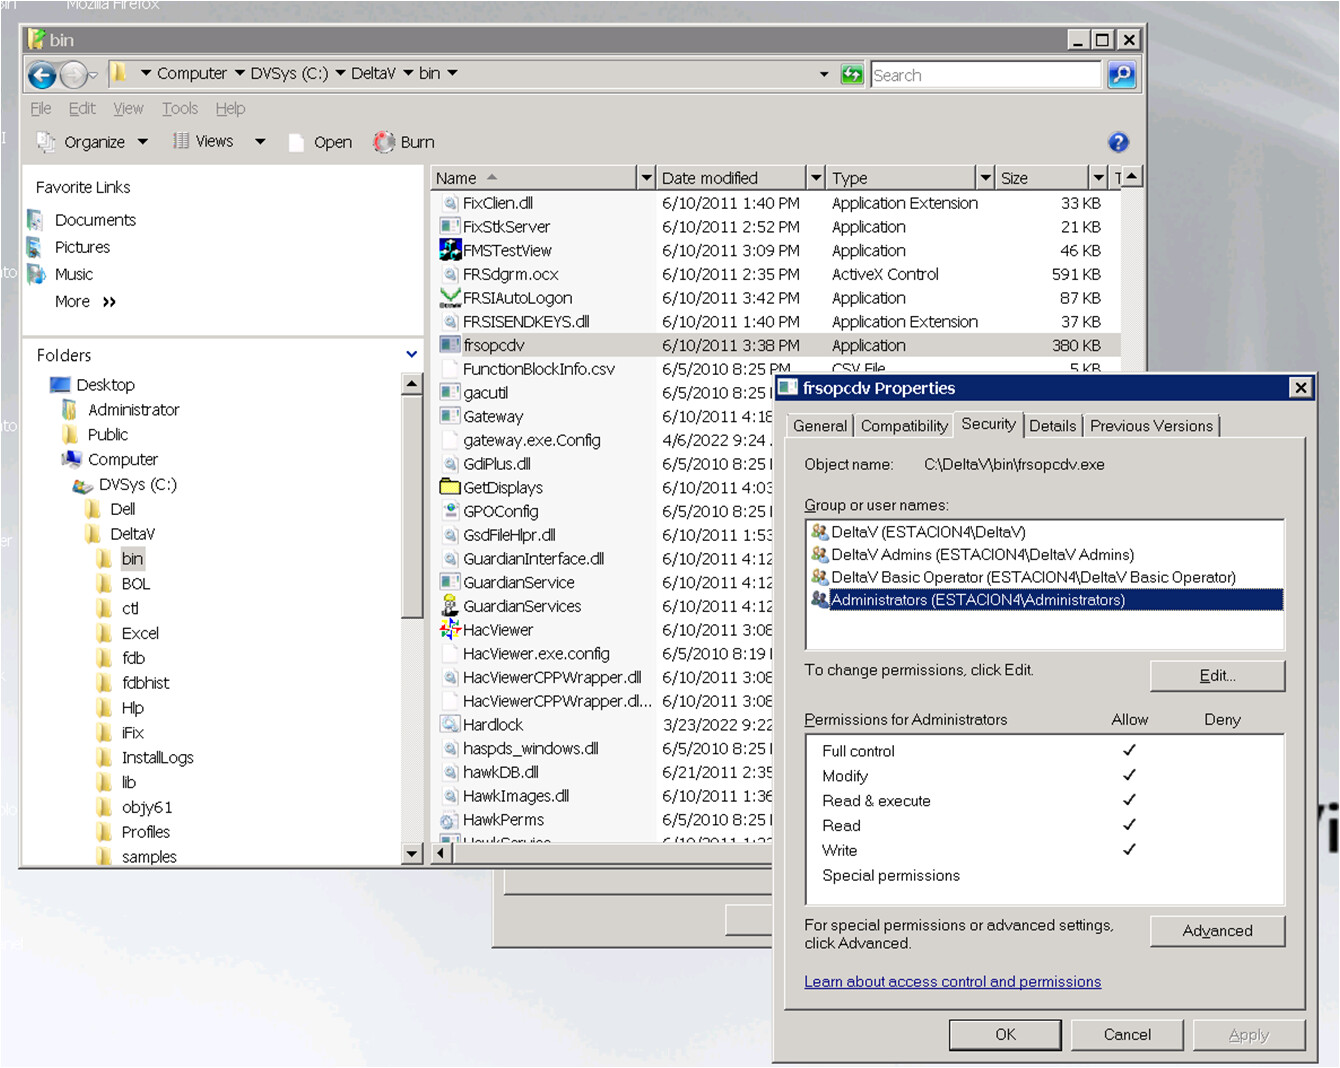
Task: Open the Organize dropdown menu
Action: point(93,142)
